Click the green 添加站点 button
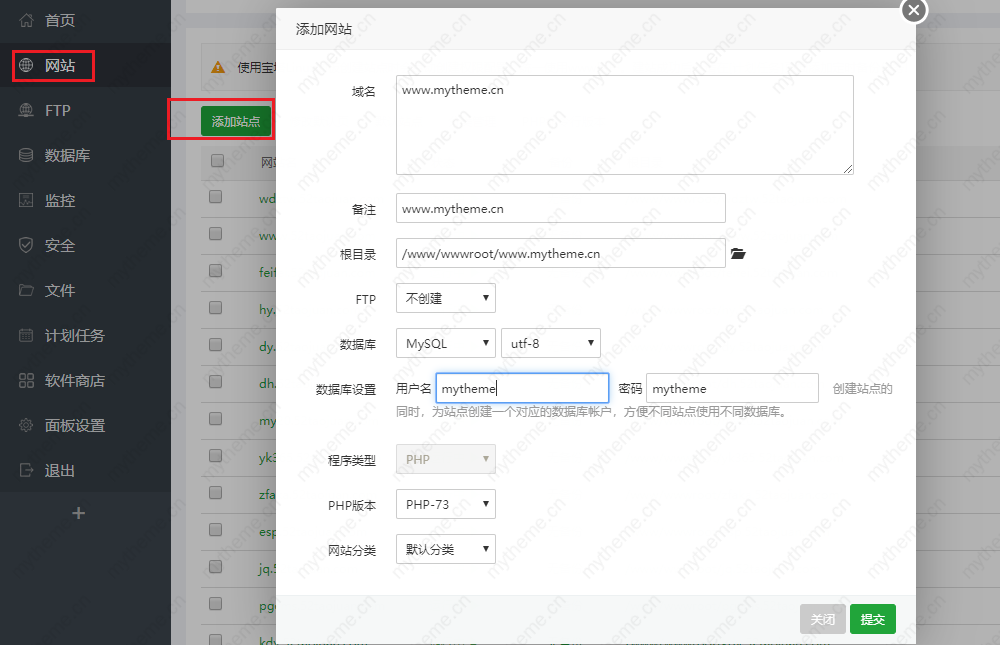 (236, 121)
